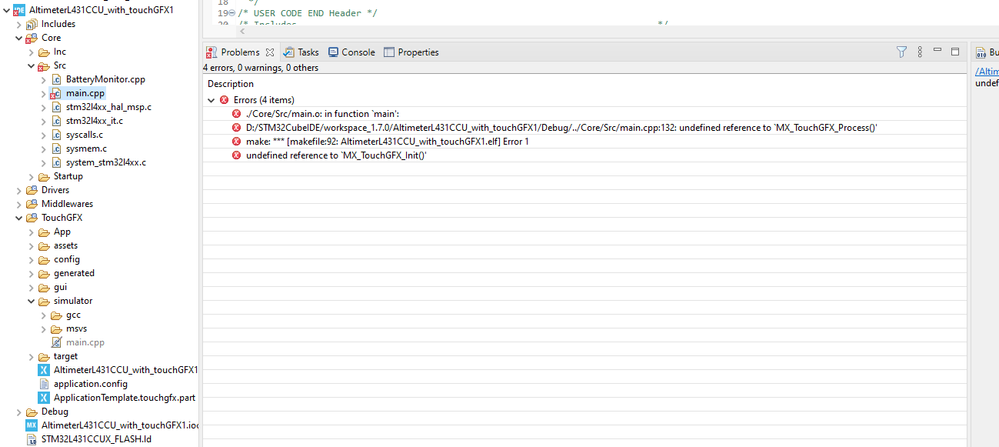Expand the msvs folder

point(43,329)
